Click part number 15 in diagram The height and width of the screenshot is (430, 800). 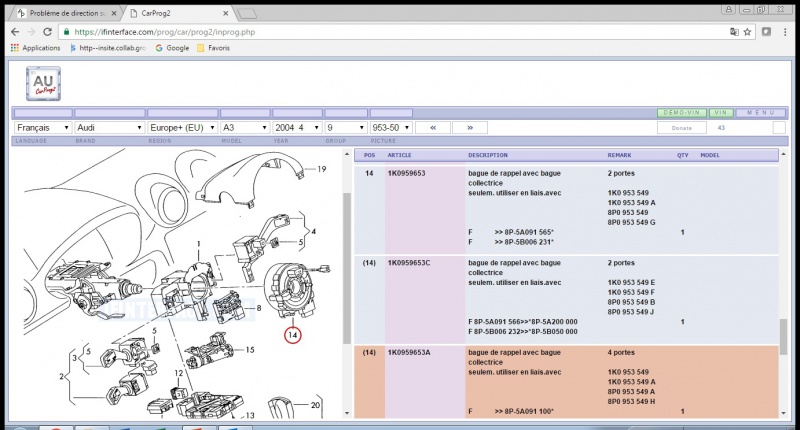tap(250, 350)
